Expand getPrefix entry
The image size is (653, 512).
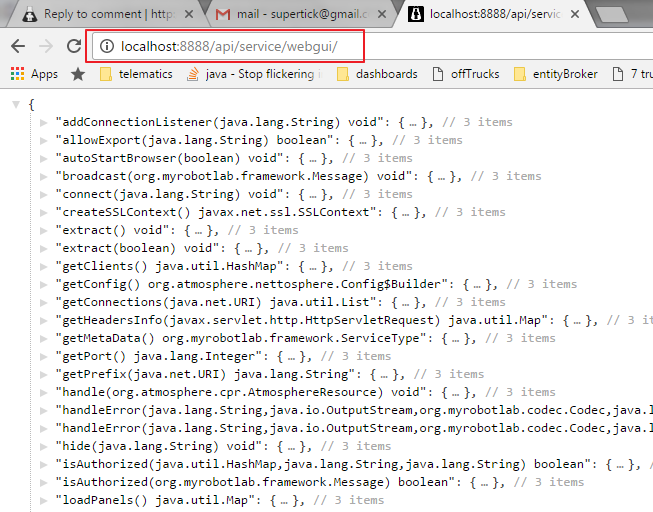click(x=43, y=375)
